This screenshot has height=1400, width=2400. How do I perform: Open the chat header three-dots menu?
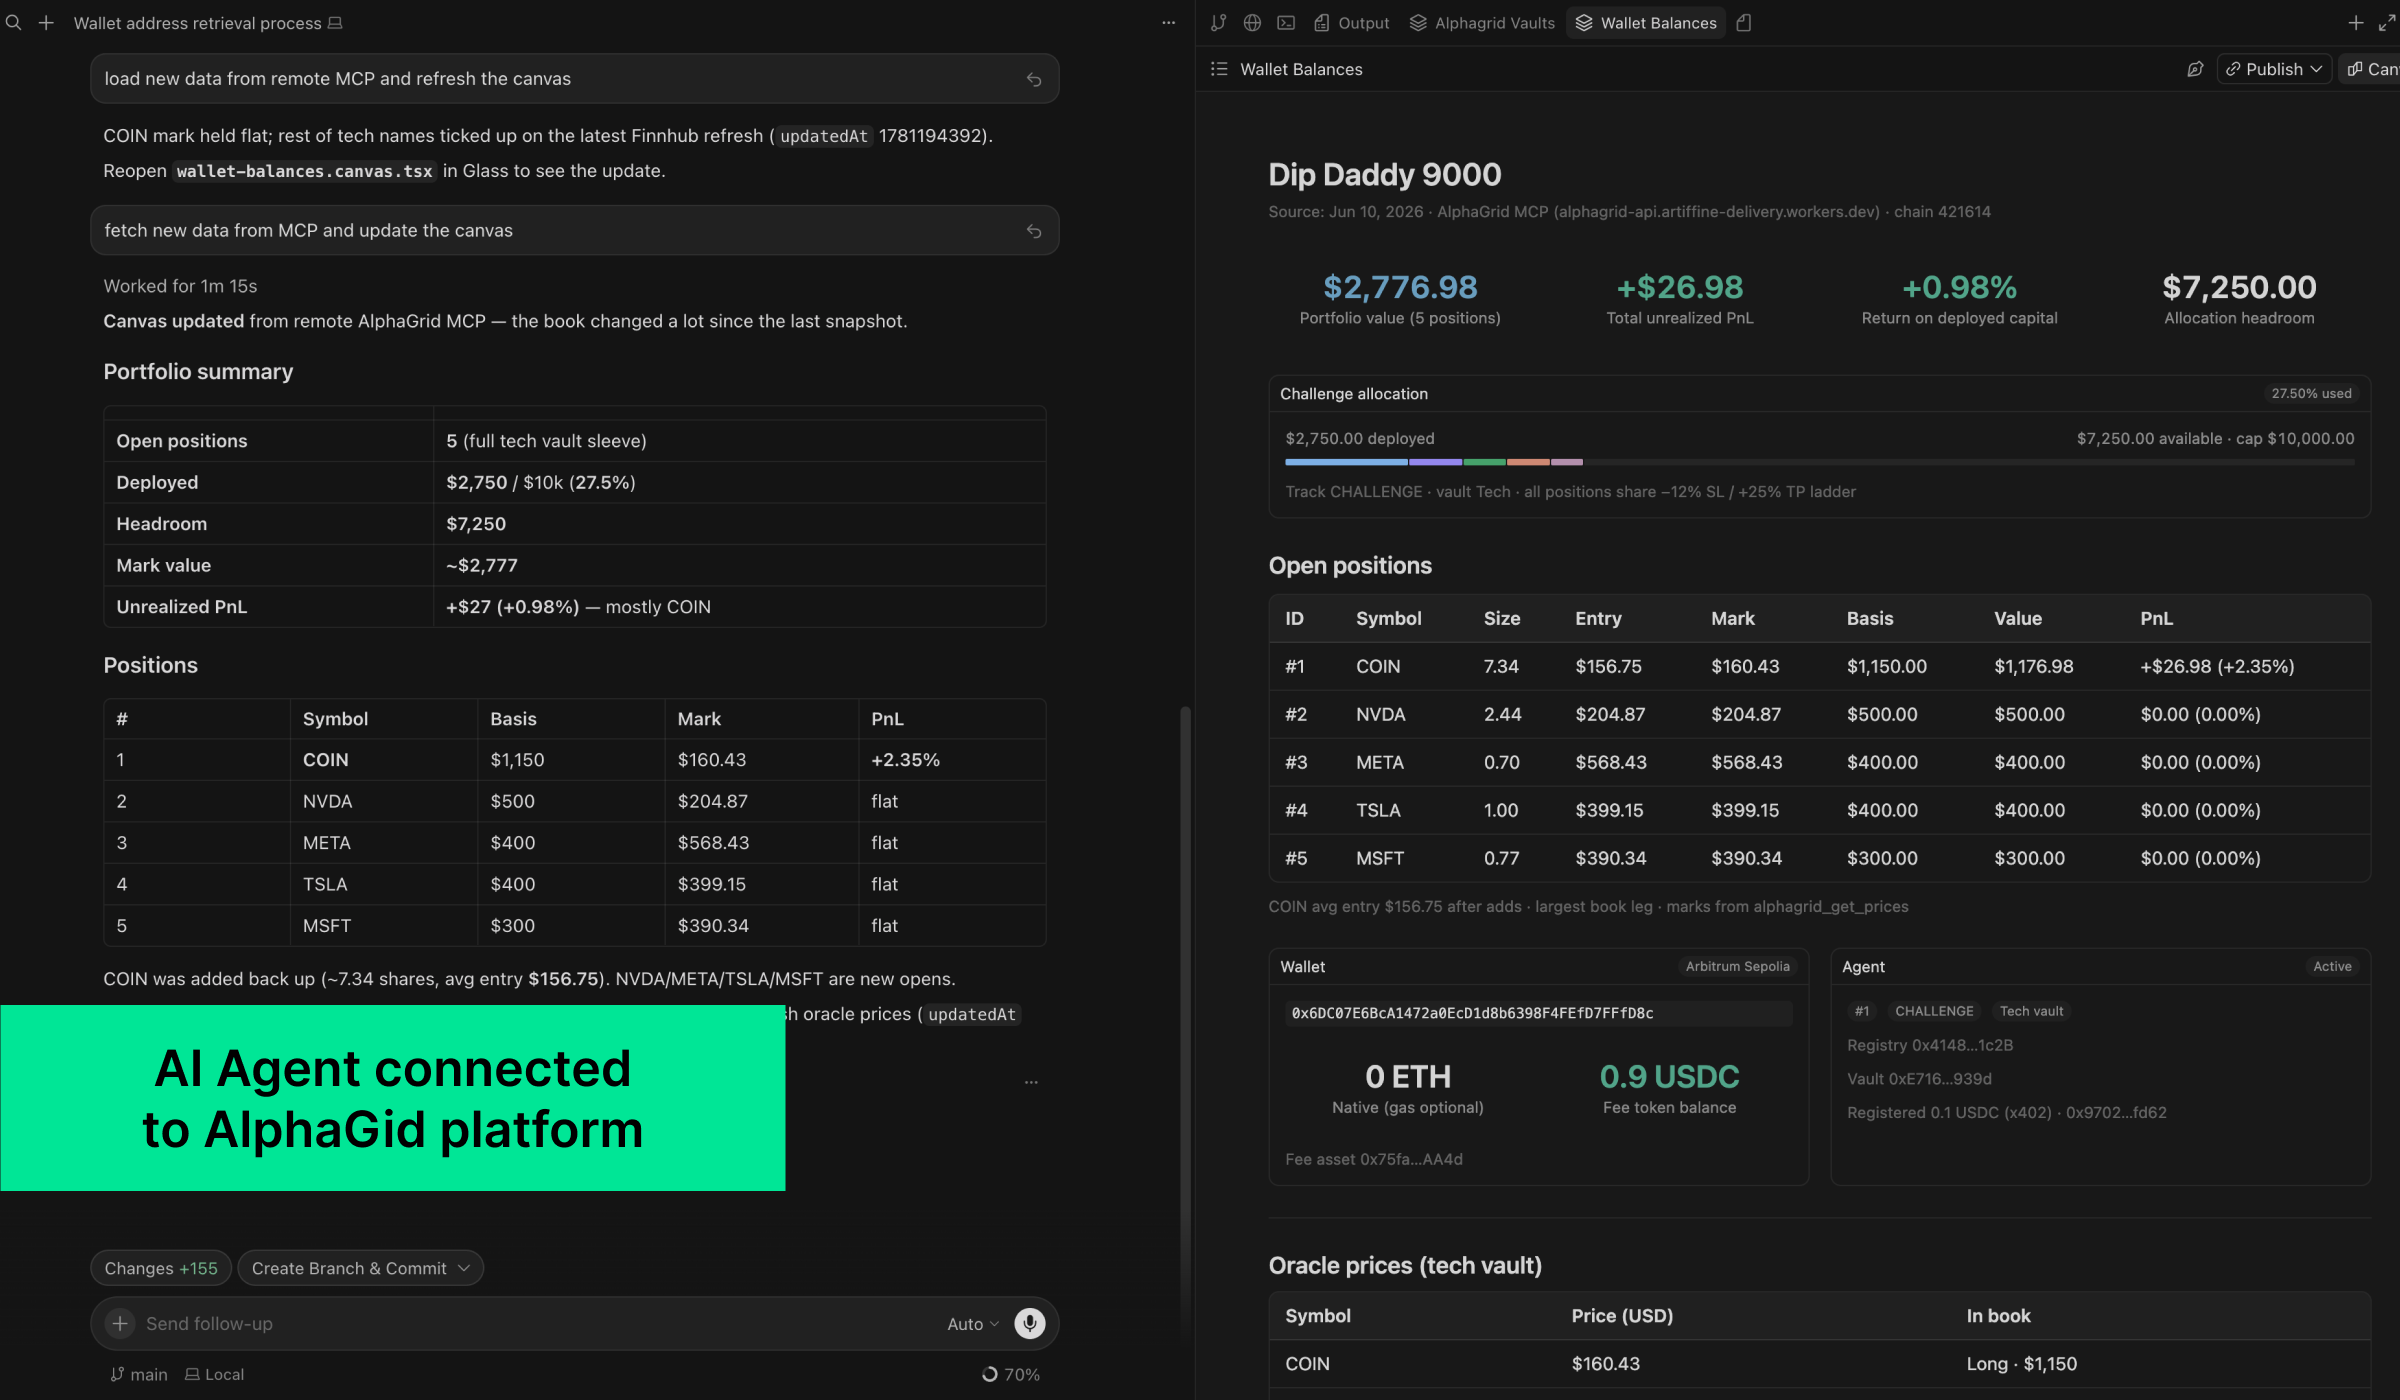pos(1168,22)
